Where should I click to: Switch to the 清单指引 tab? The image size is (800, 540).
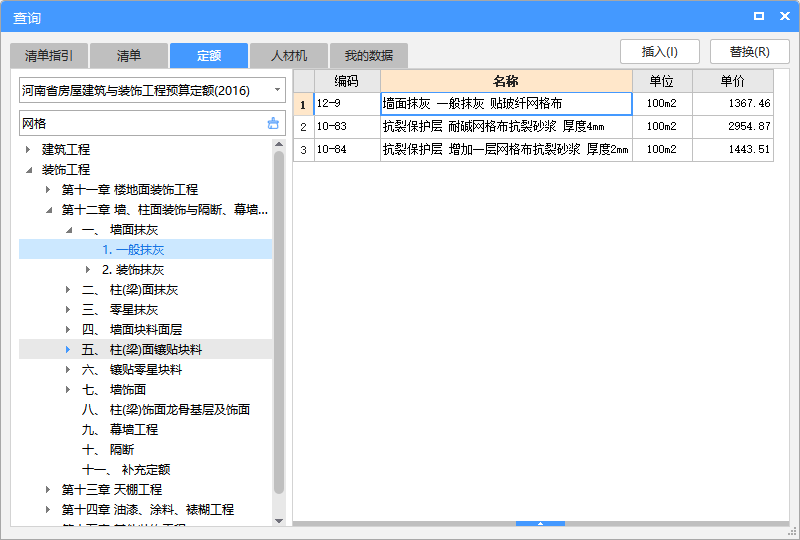[x=49, y=56]
